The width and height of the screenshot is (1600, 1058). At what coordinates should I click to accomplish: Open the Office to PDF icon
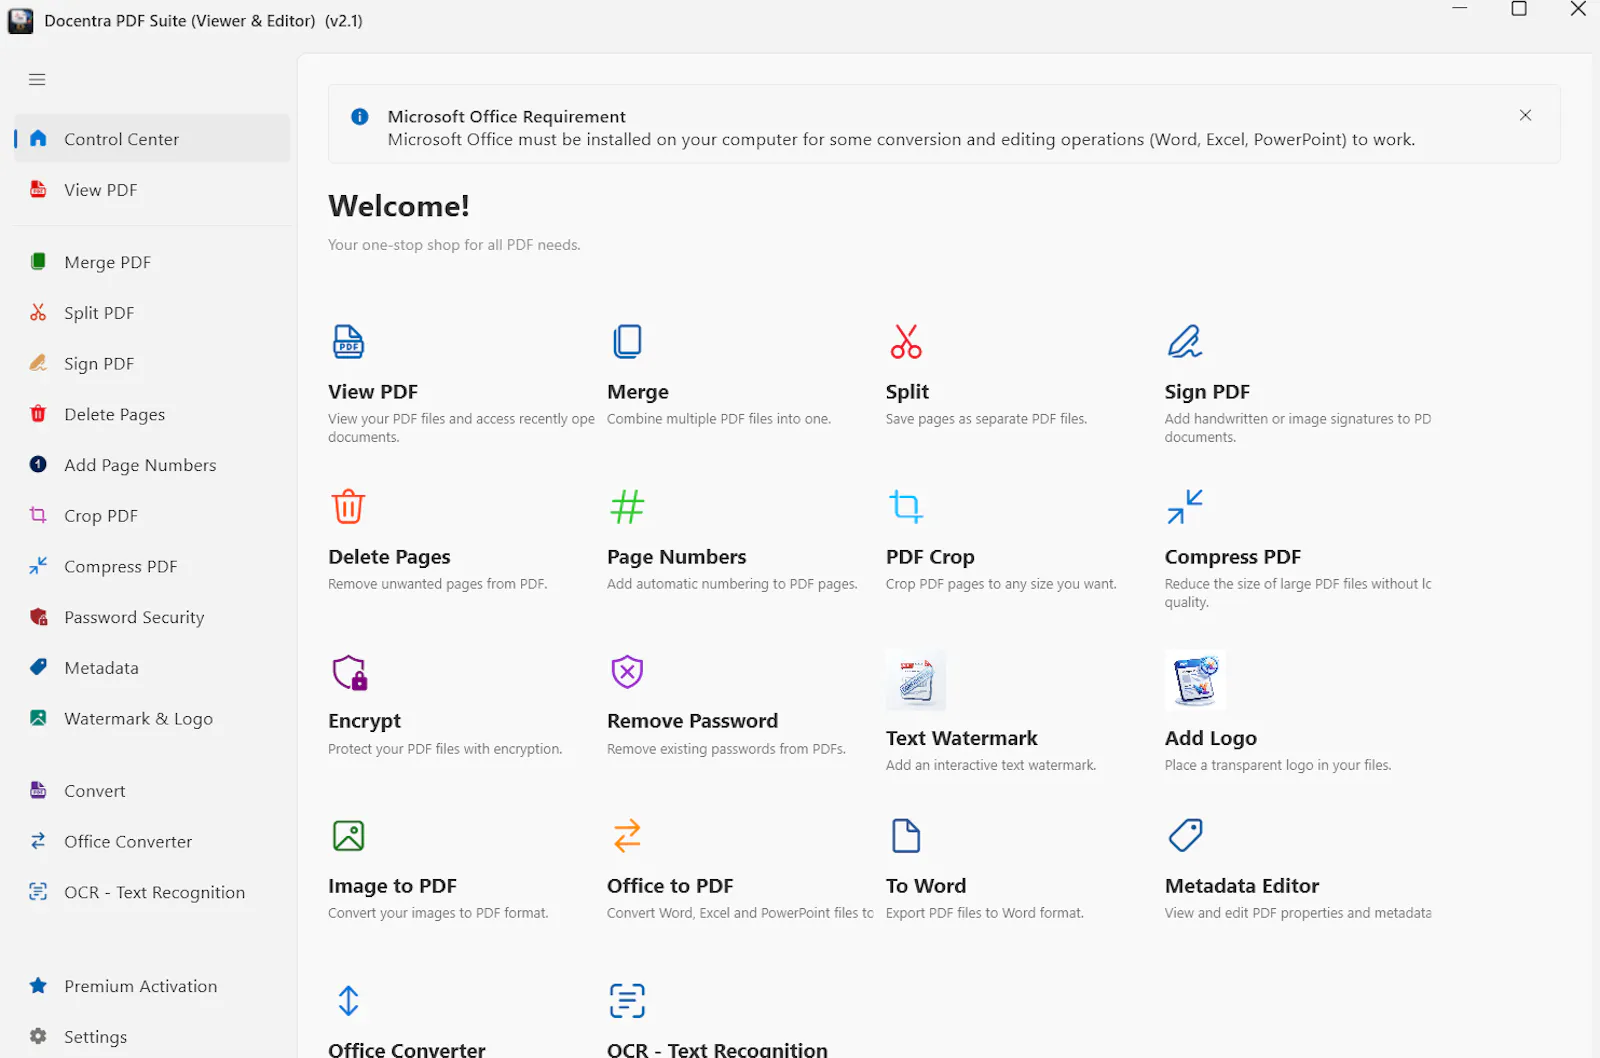click(627, 836)
